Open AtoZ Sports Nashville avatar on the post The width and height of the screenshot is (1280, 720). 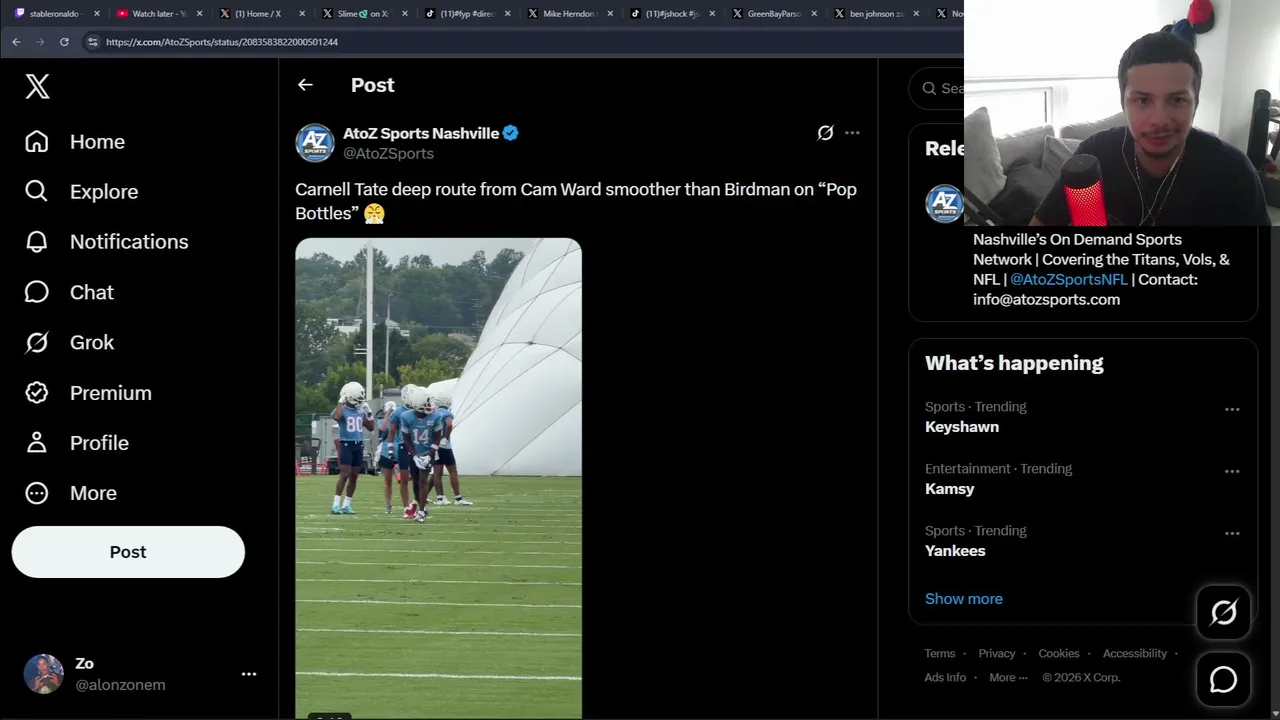pyautogui.click(x=314, y=143)
